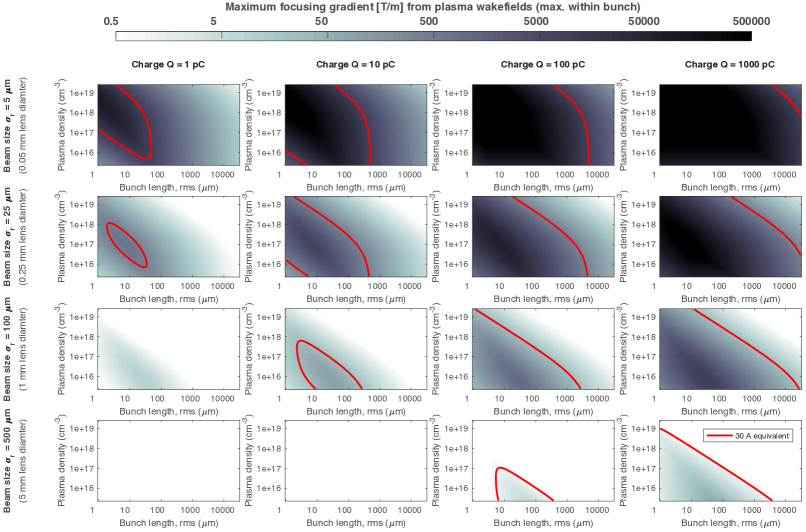Click the row label 'Beam size σr = 100 µm'
806x532 pixels.
pos(7,349)
